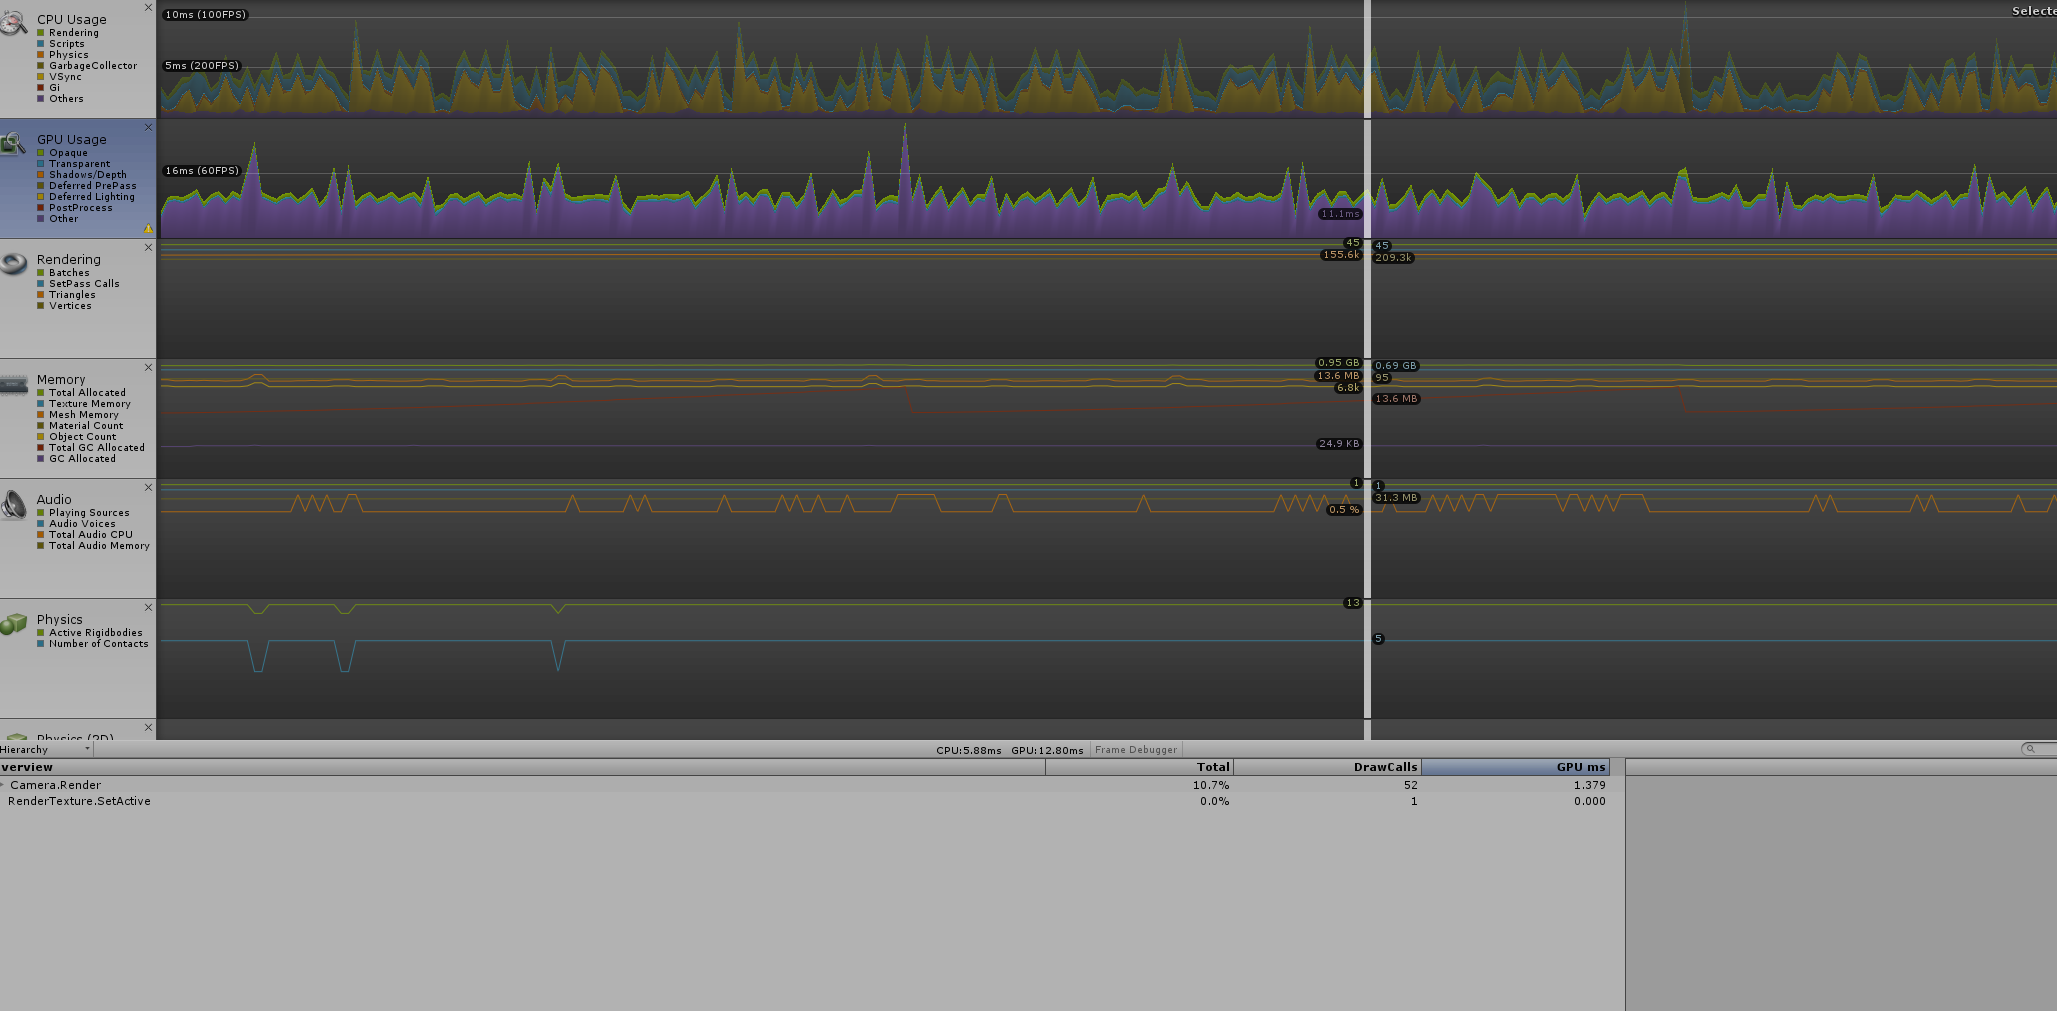The width and height of the screenshot is (2057, 1011).
Task: Close the CPU Usage profiler module
Action: (x=148, y=8)
